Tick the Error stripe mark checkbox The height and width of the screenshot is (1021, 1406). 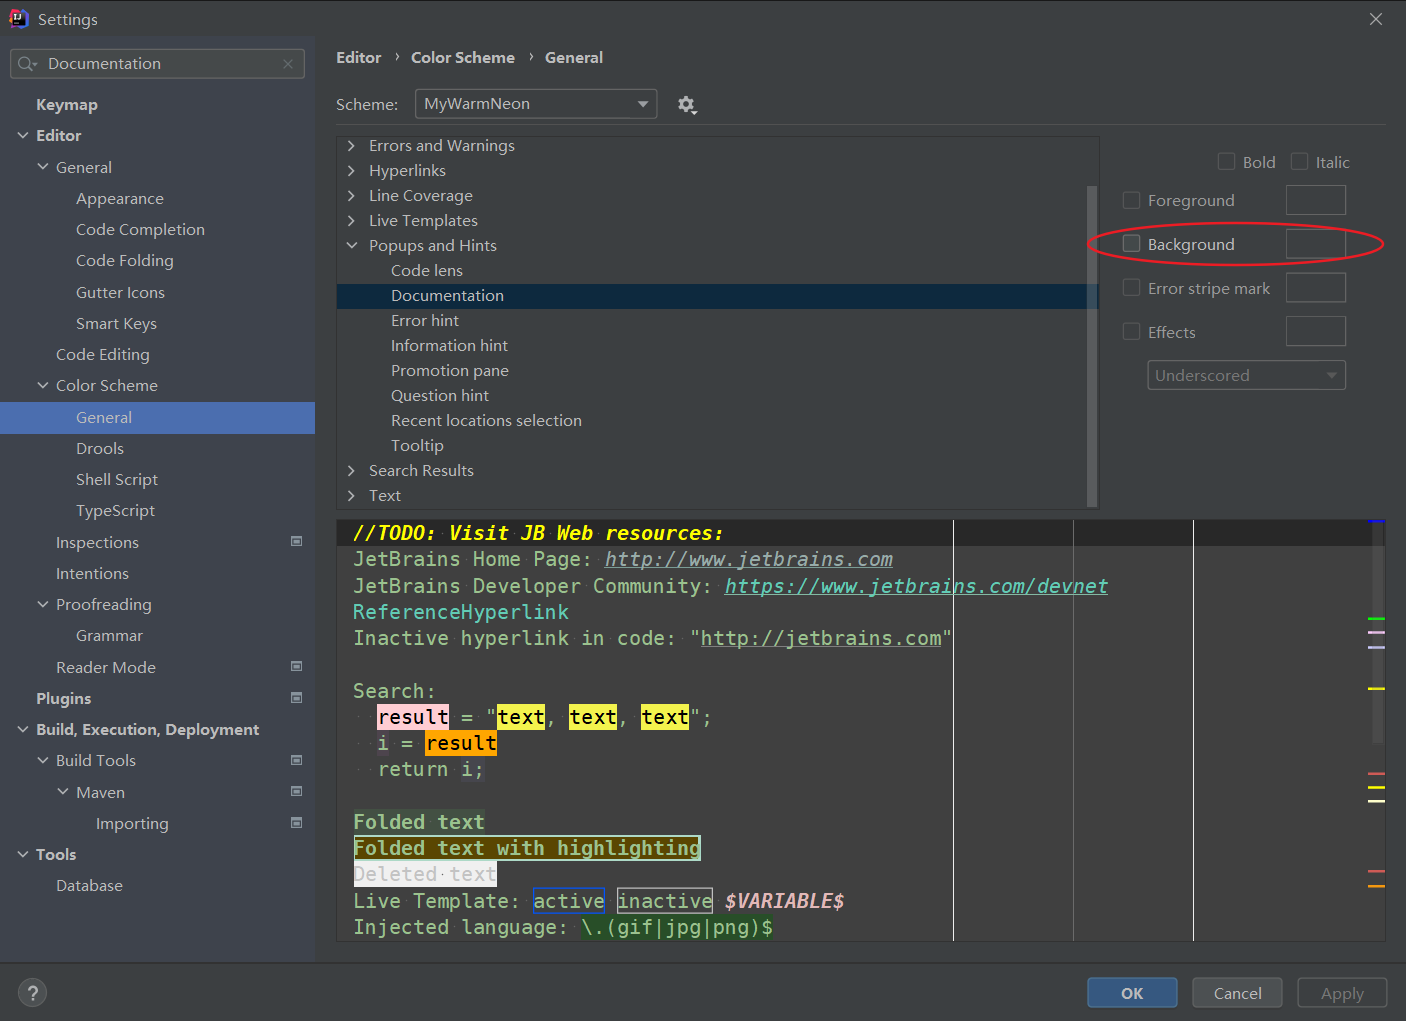pos(1131,288)
